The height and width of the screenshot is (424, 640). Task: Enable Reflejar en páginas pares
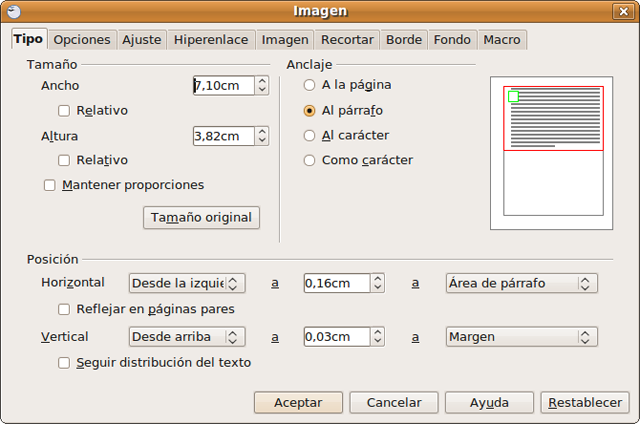(x=65, y=309)
